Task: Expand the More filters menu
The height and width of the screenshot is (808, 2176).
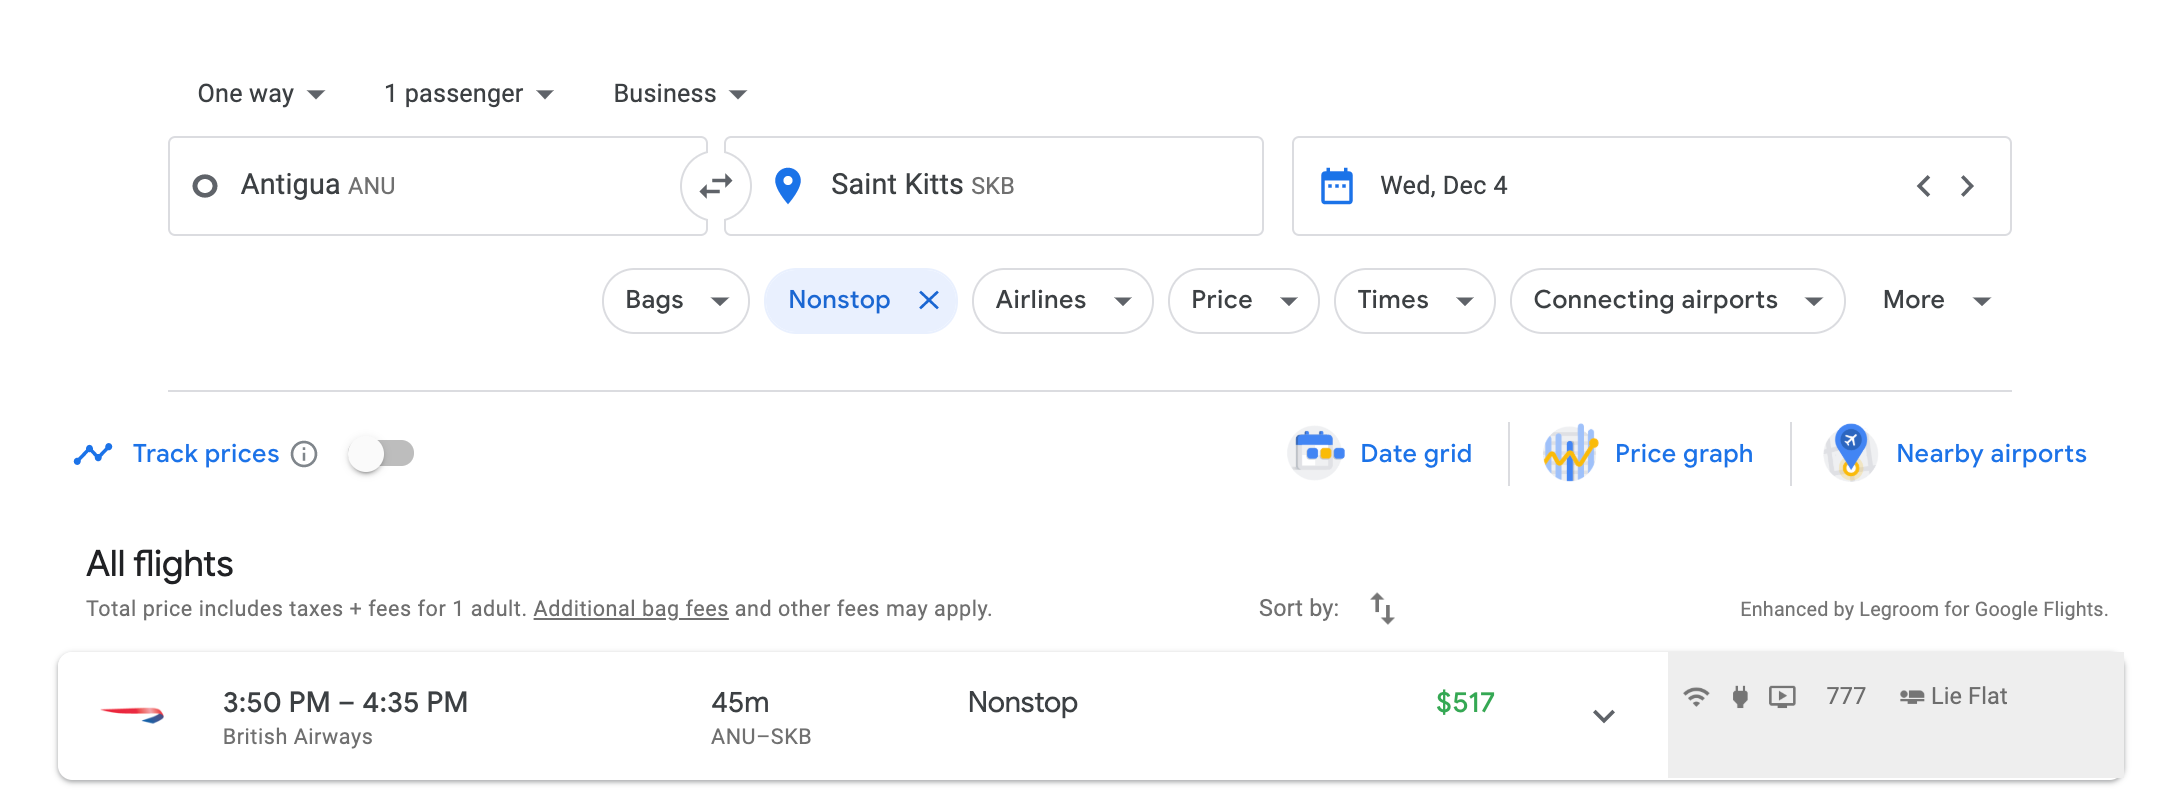Action: [1935, 300]
